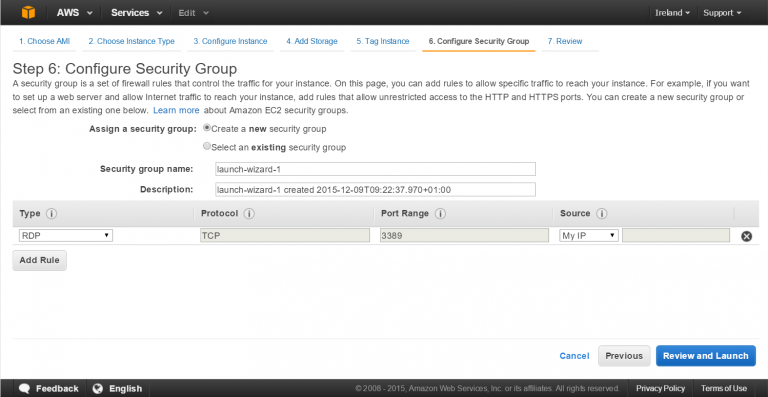Screen dimensions: 768x397
Task: Go to step 1 Choose AMI
Action: coord(45,41)
